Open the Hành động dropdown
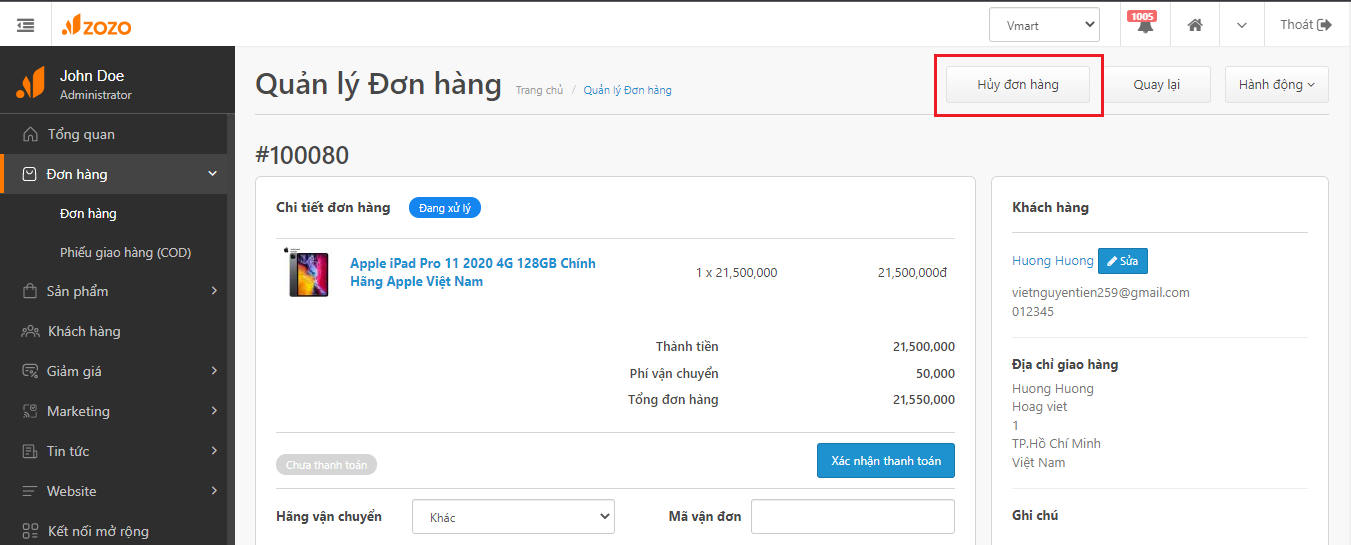Image resolution: width=1351 pixels, height=545 pixels. (1277, 85)
